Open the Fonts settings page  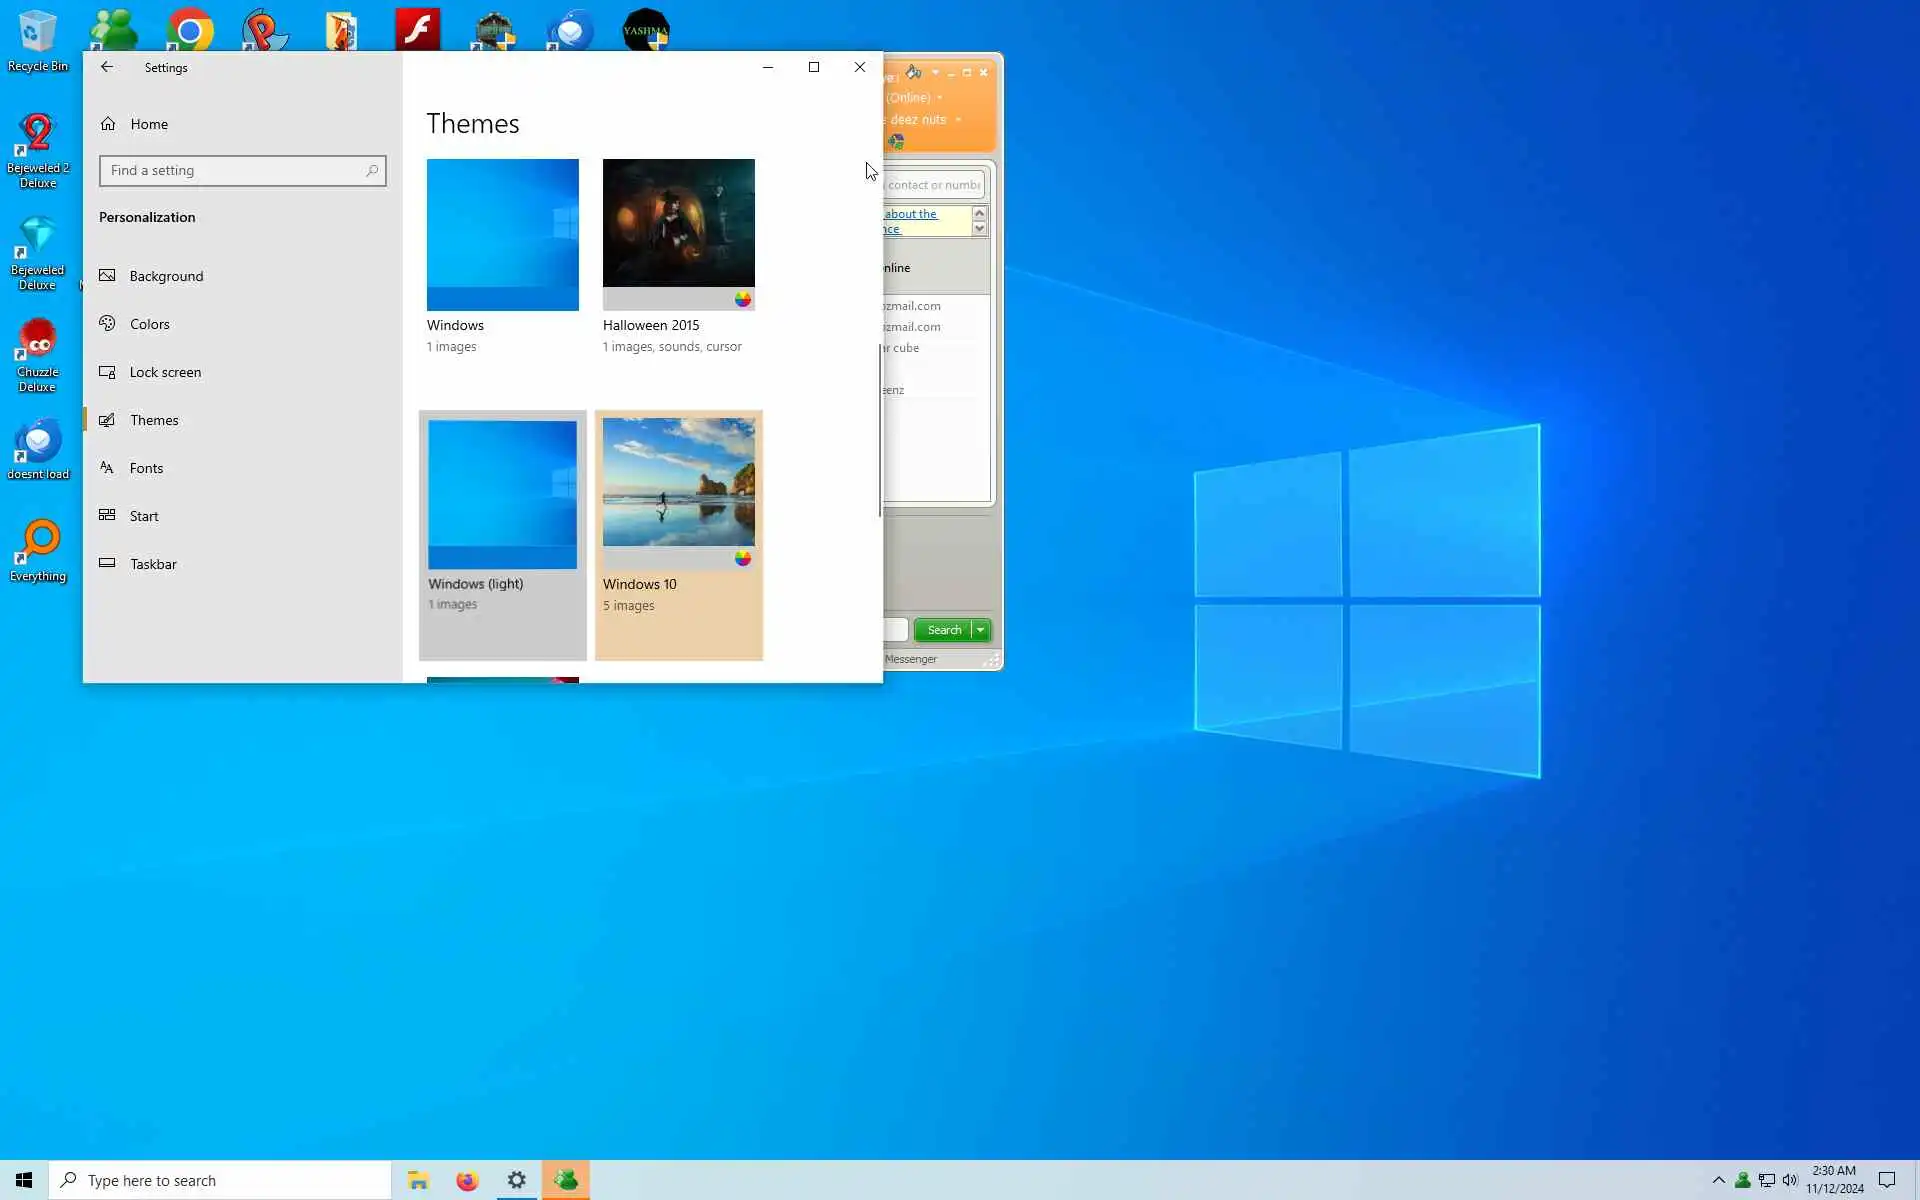point(146,468)
